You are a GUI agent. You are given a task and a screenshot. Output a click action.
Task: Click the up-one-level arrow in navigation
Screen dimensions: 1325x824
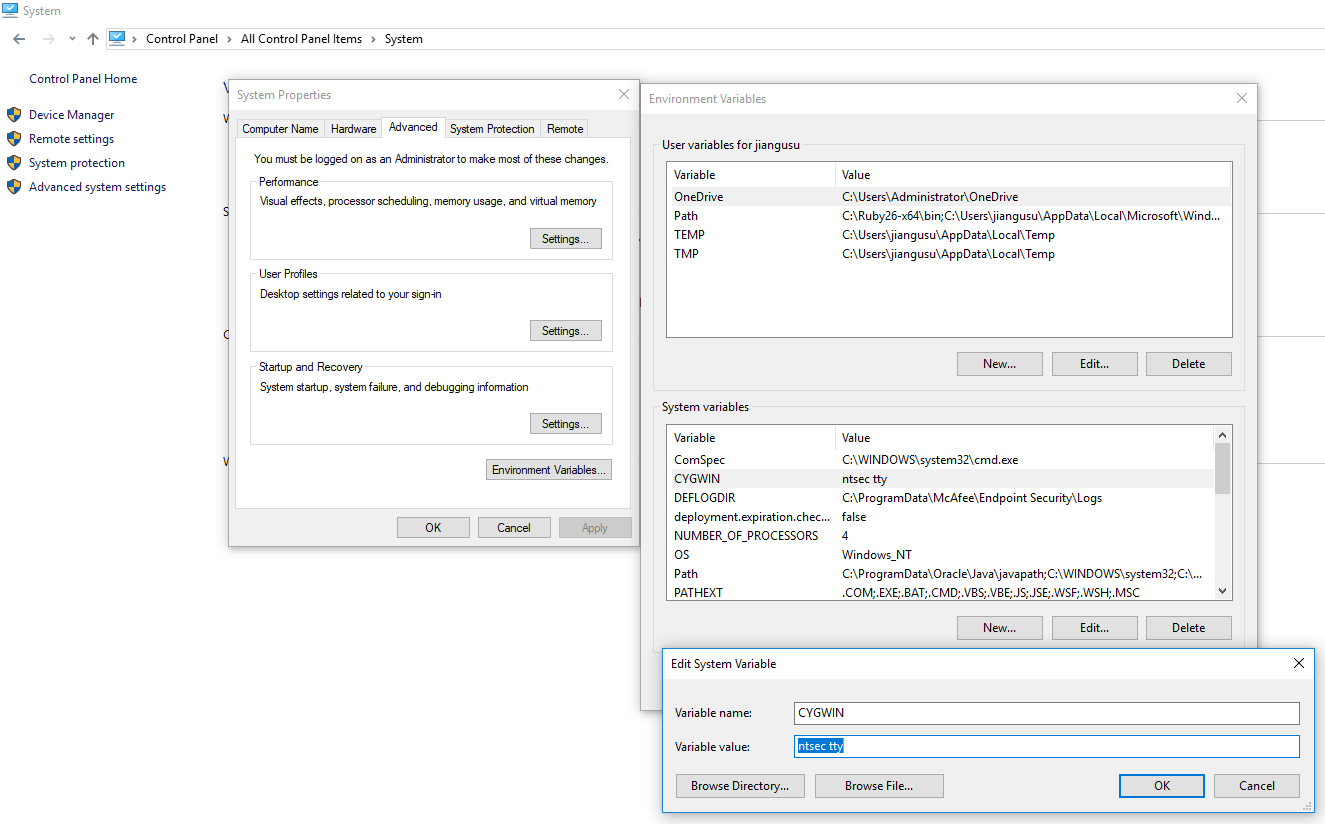coord(91,38)
